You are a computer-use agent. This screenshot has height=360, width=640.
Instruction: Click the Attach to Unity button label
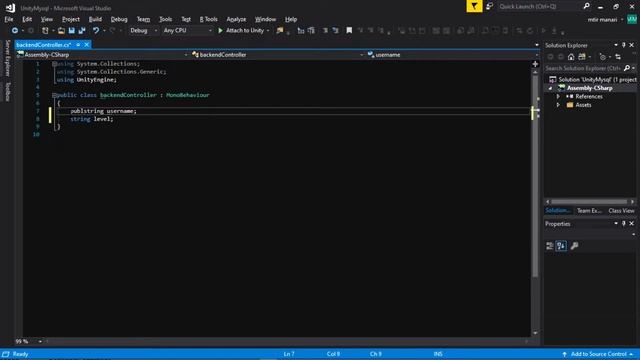tap(245, 31)
